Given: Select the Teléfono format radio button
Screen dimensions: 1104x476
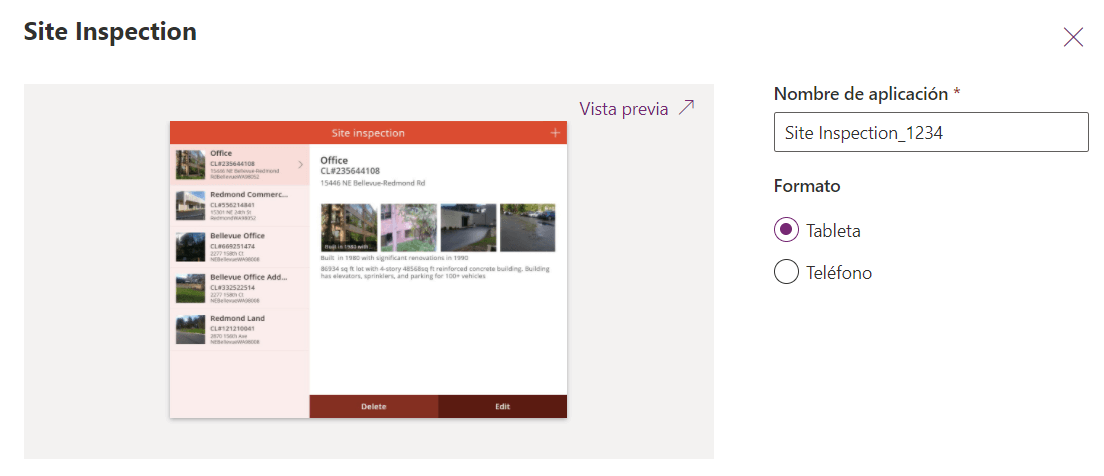Looking at the screenshot, I should click(x=786, y=272).
